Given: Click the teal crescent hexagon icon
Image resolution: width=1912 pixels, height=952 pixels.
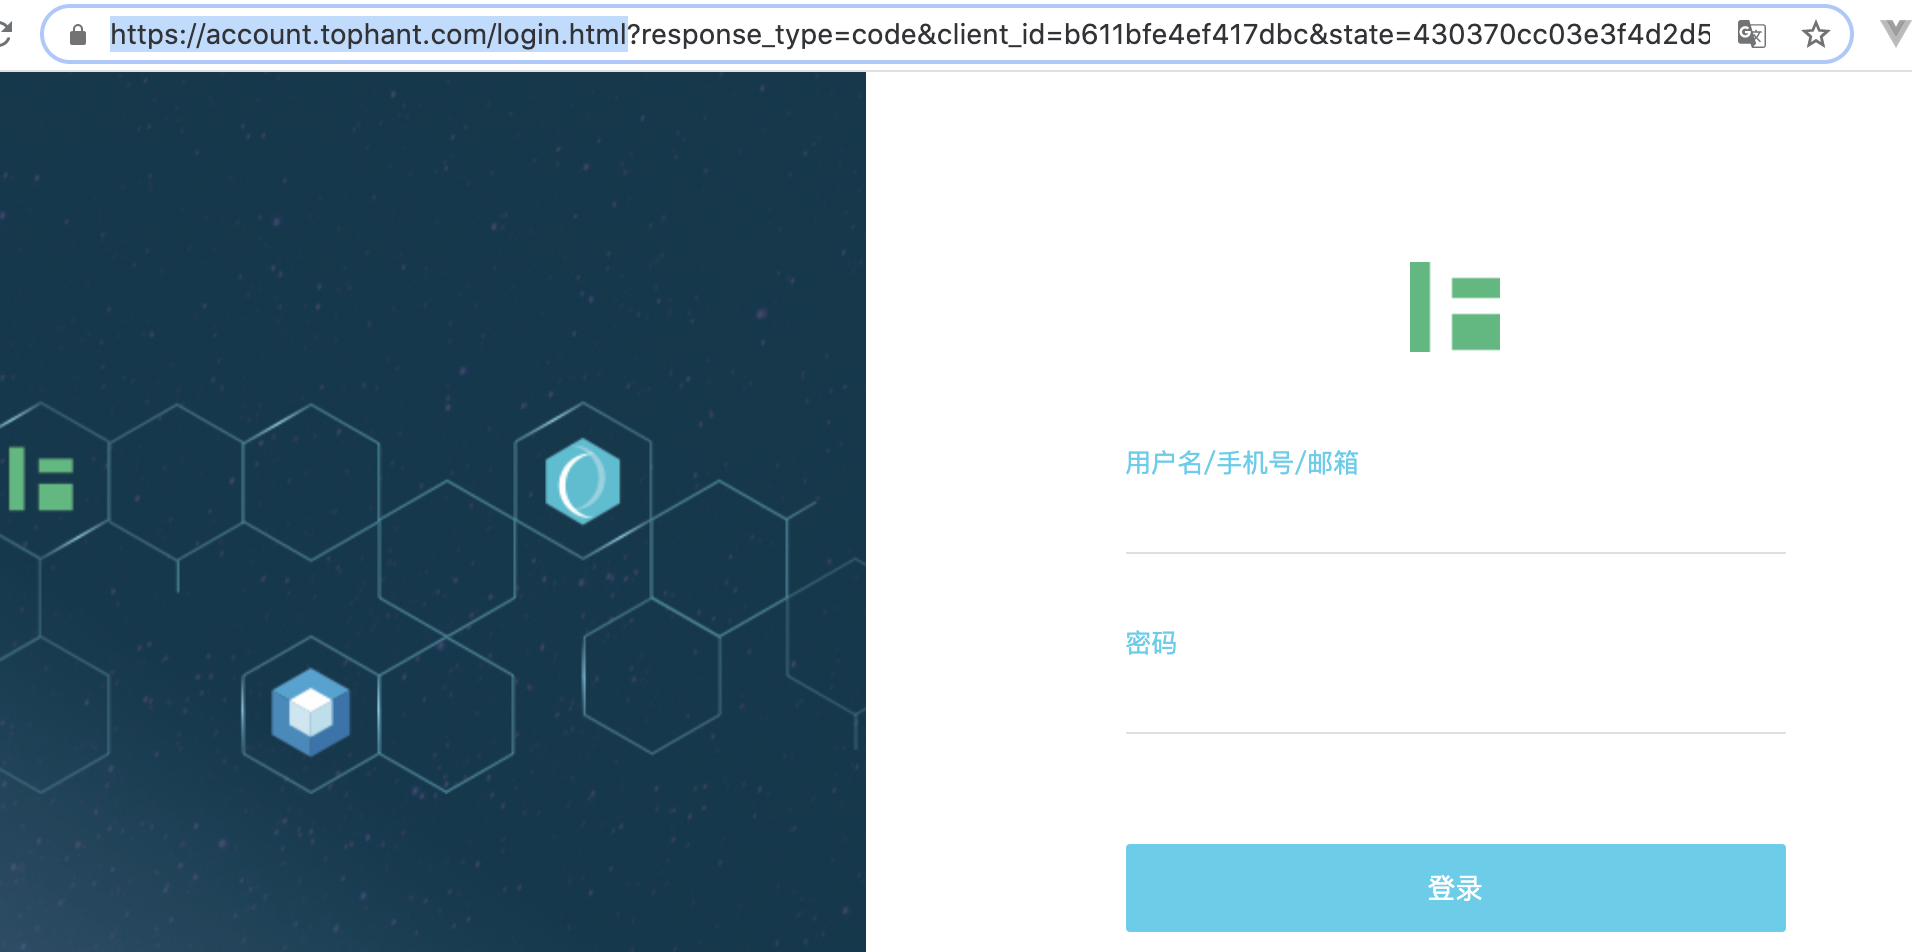Looking at the screenshot, I should [x=583, y=481].
